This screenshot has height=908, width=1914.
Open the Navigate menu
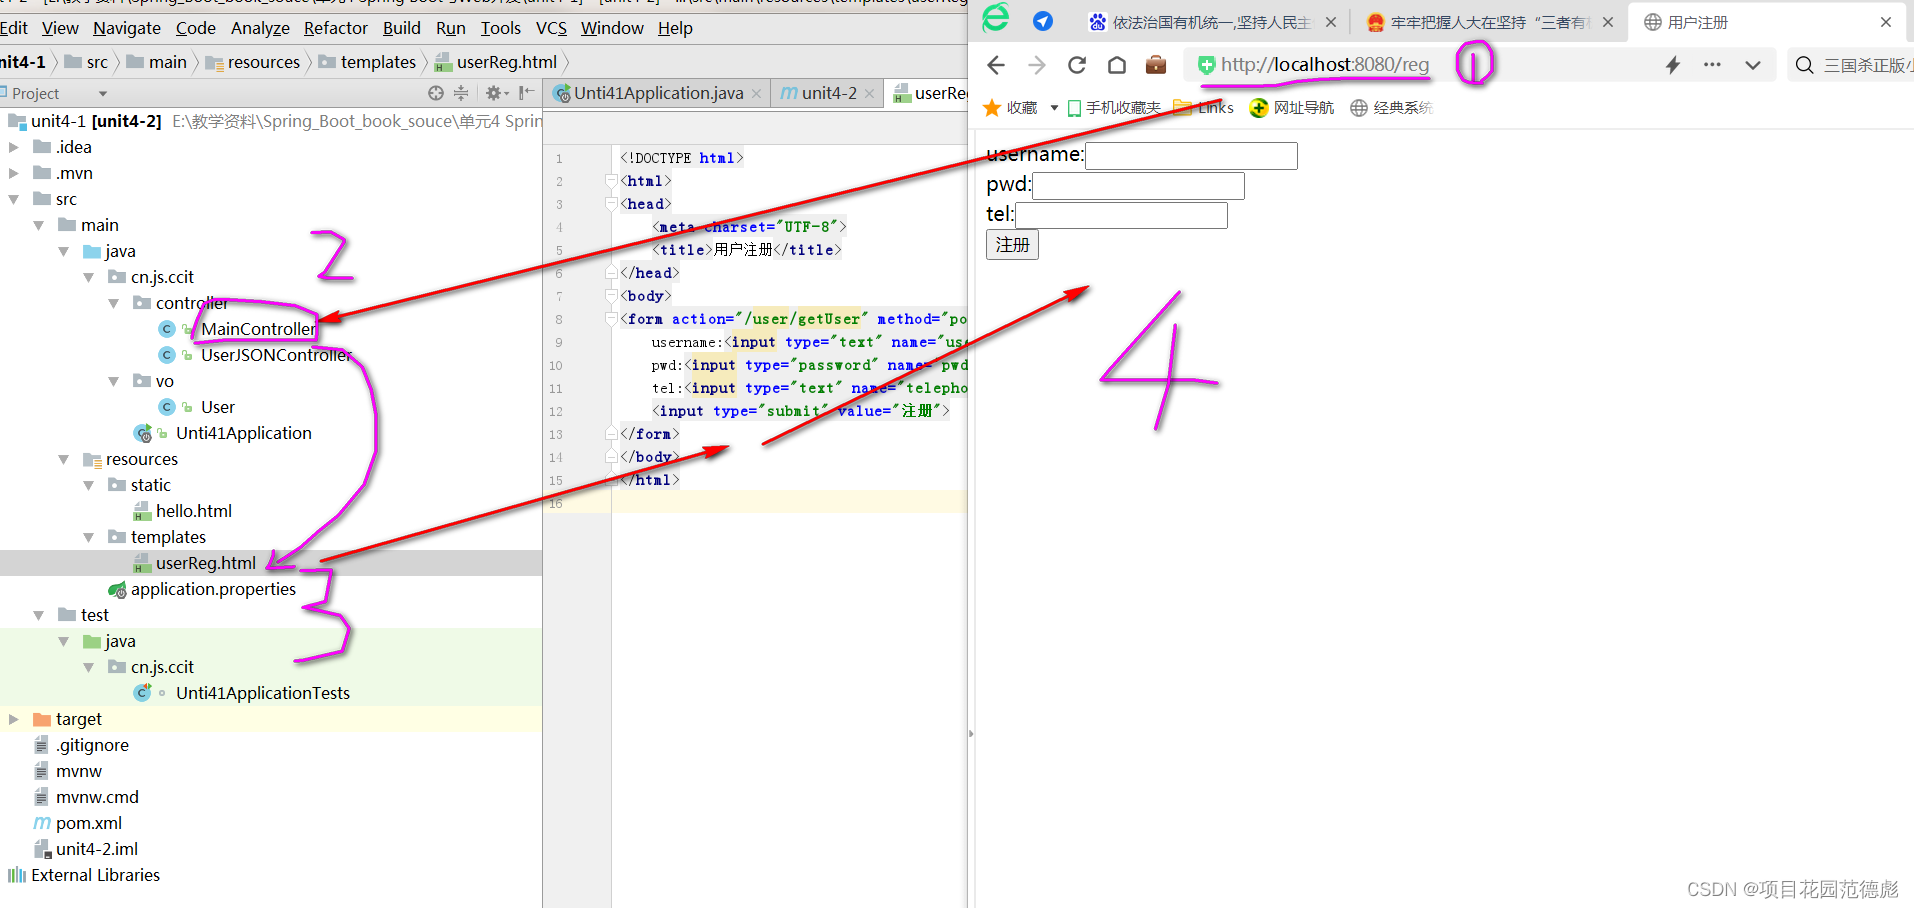coord(127,28)
